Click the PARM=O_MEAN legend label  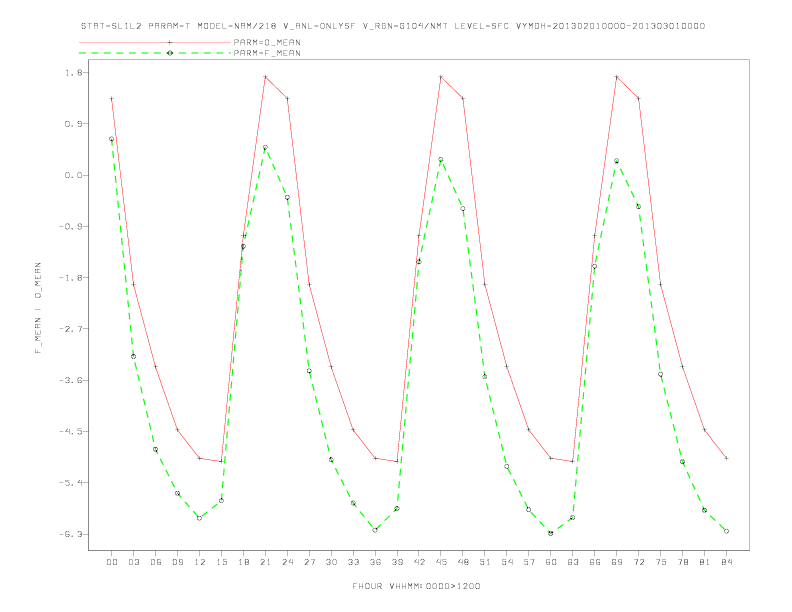click(x=267, y=42)
